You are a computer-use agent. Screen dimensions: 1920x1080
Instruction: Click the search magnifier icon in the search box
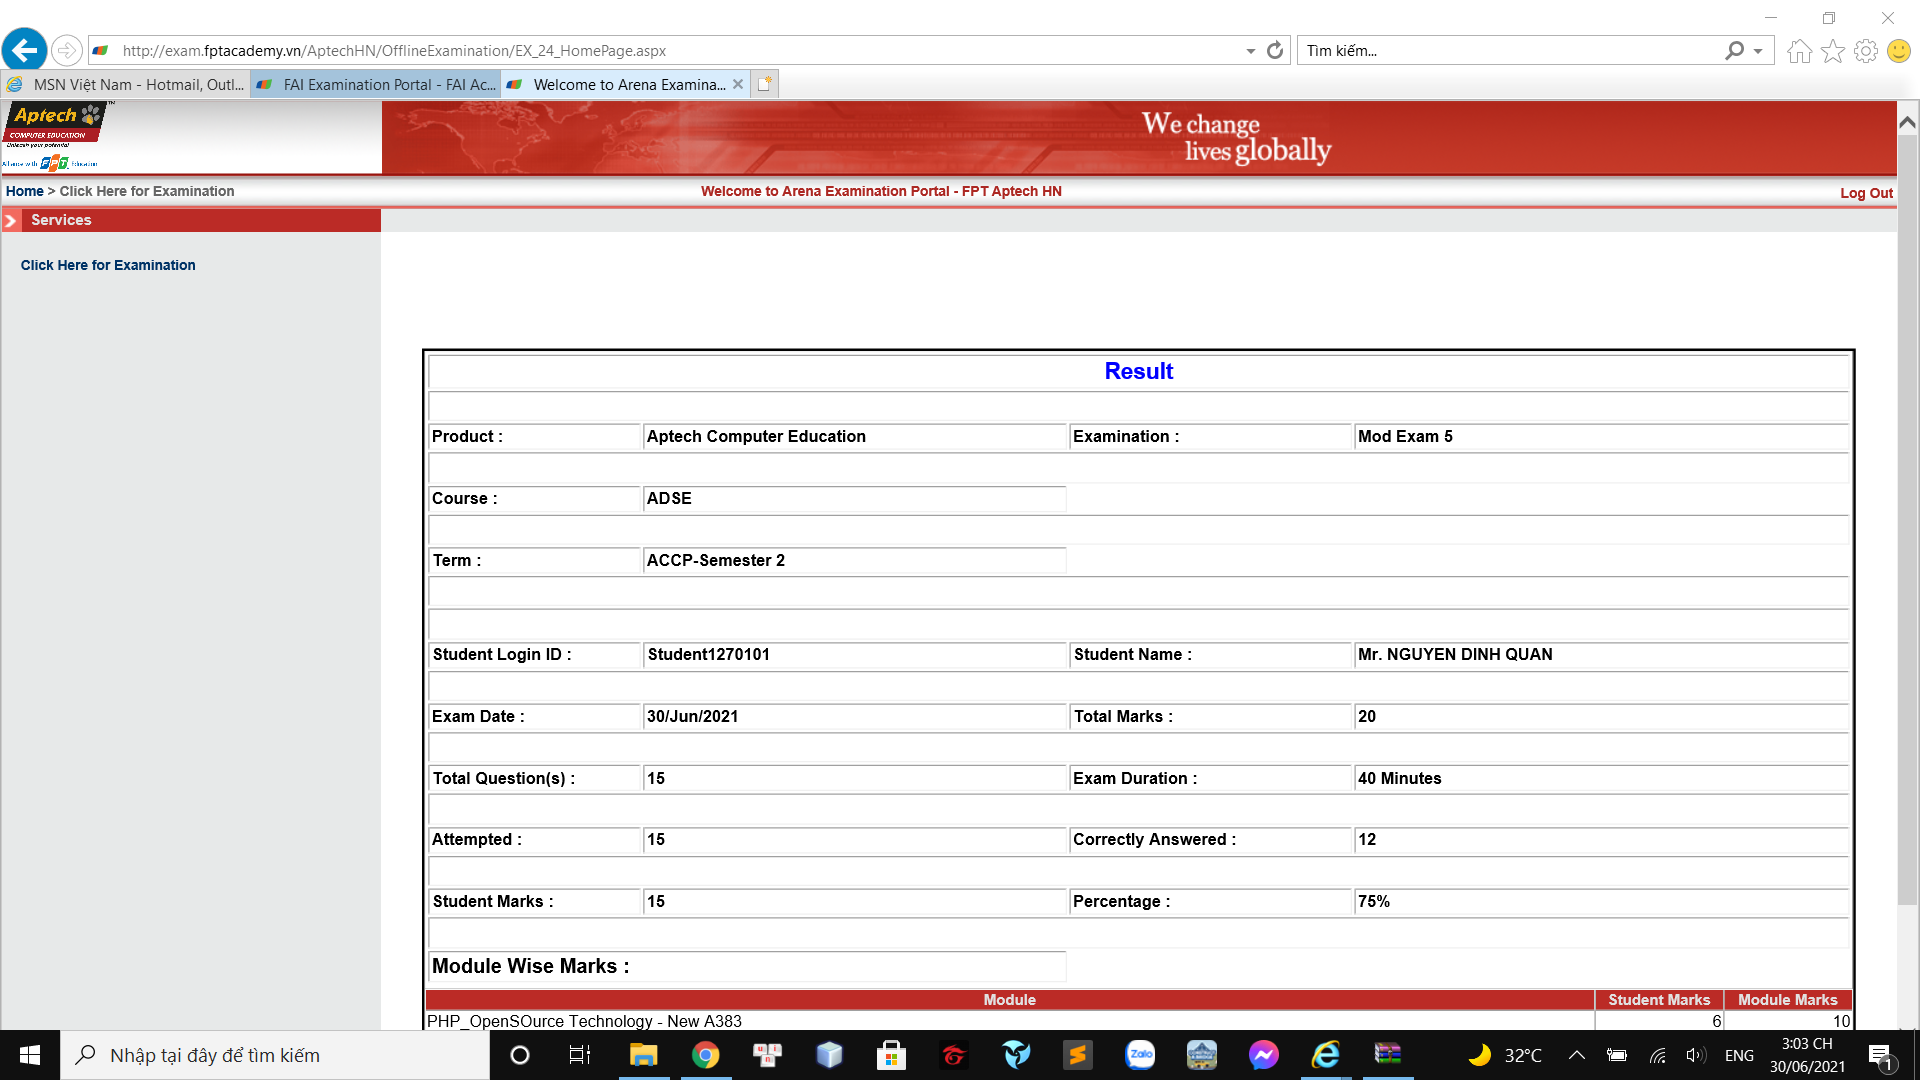(1735, 50)
